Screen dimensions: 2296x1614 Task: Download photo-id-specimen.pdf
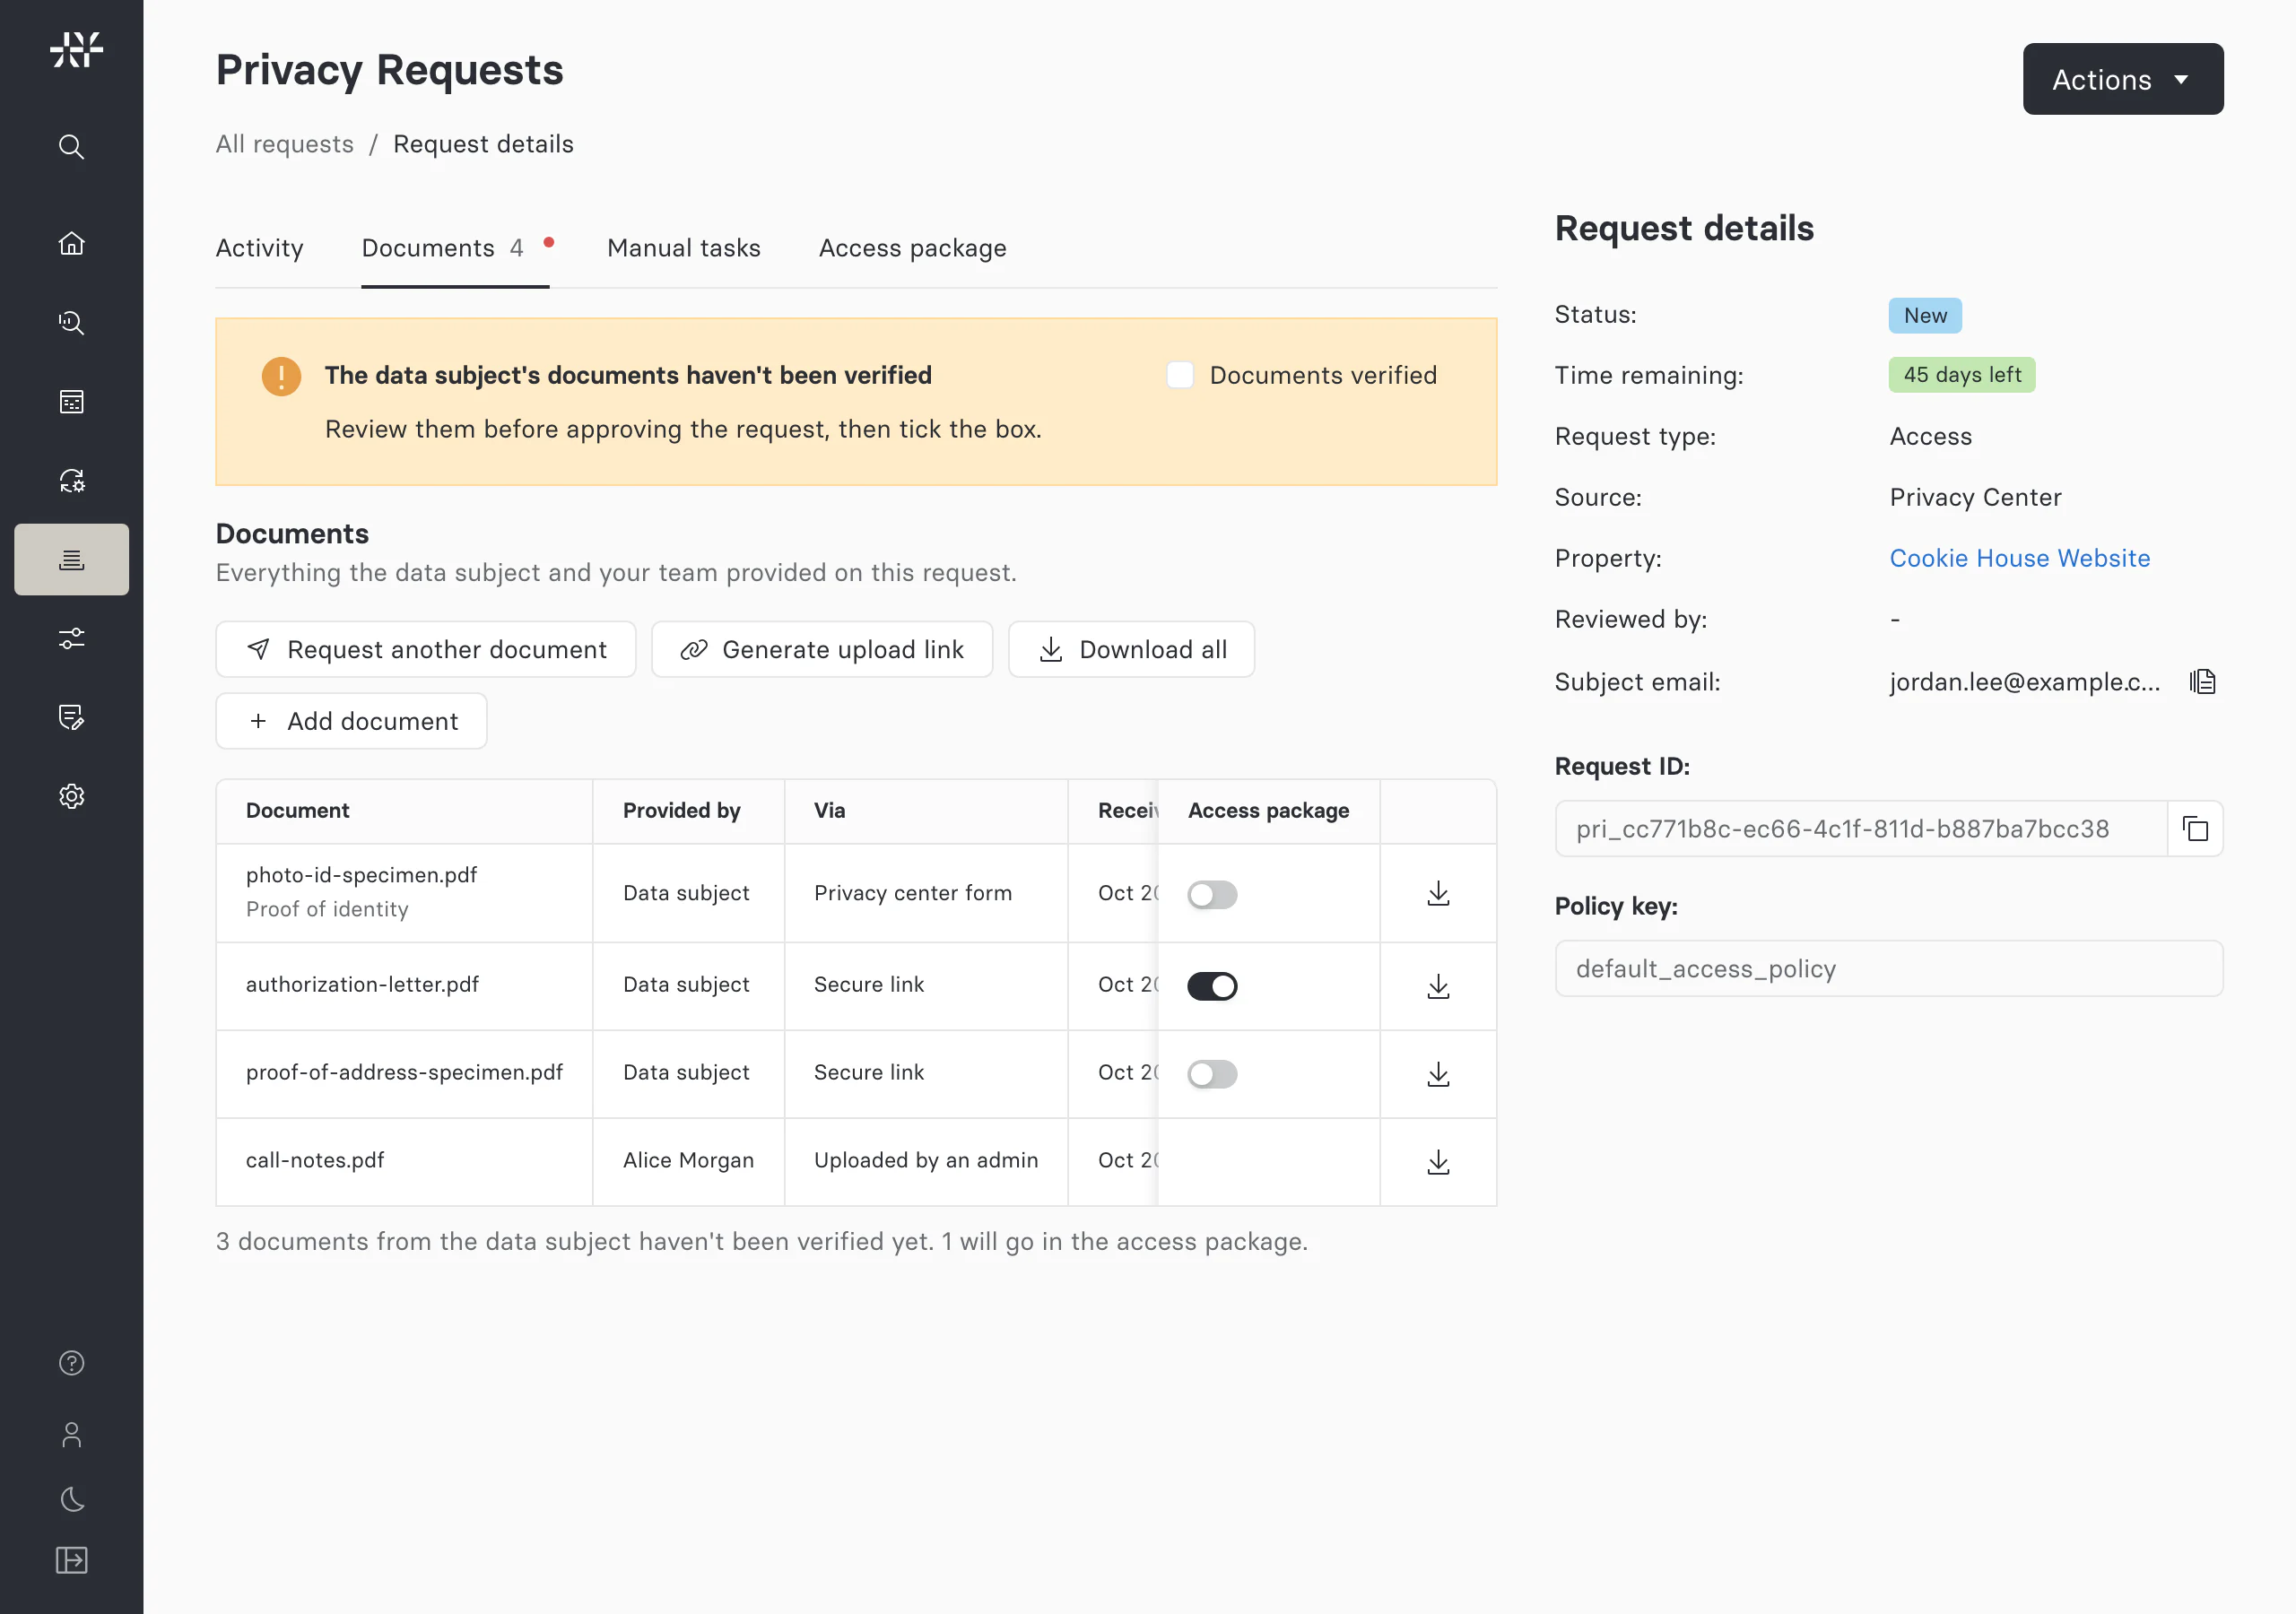pyautogui.click(x=1438, y=893)
